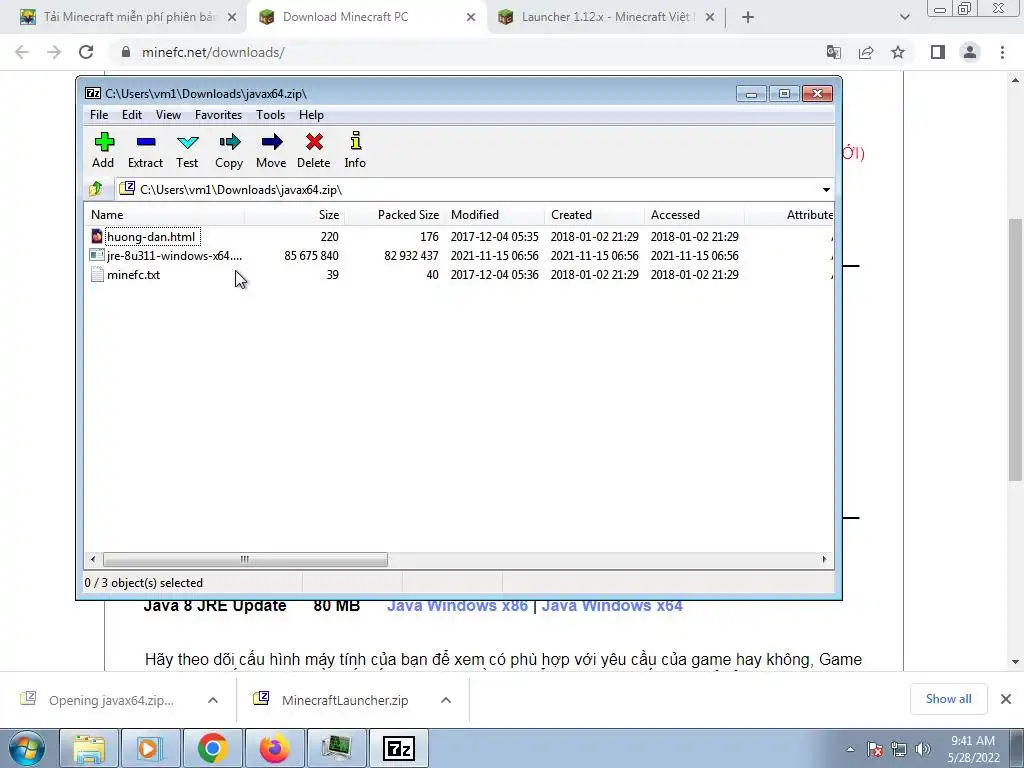
Task: Open Chrome three-dot menu
Action: pos(1002,52)
